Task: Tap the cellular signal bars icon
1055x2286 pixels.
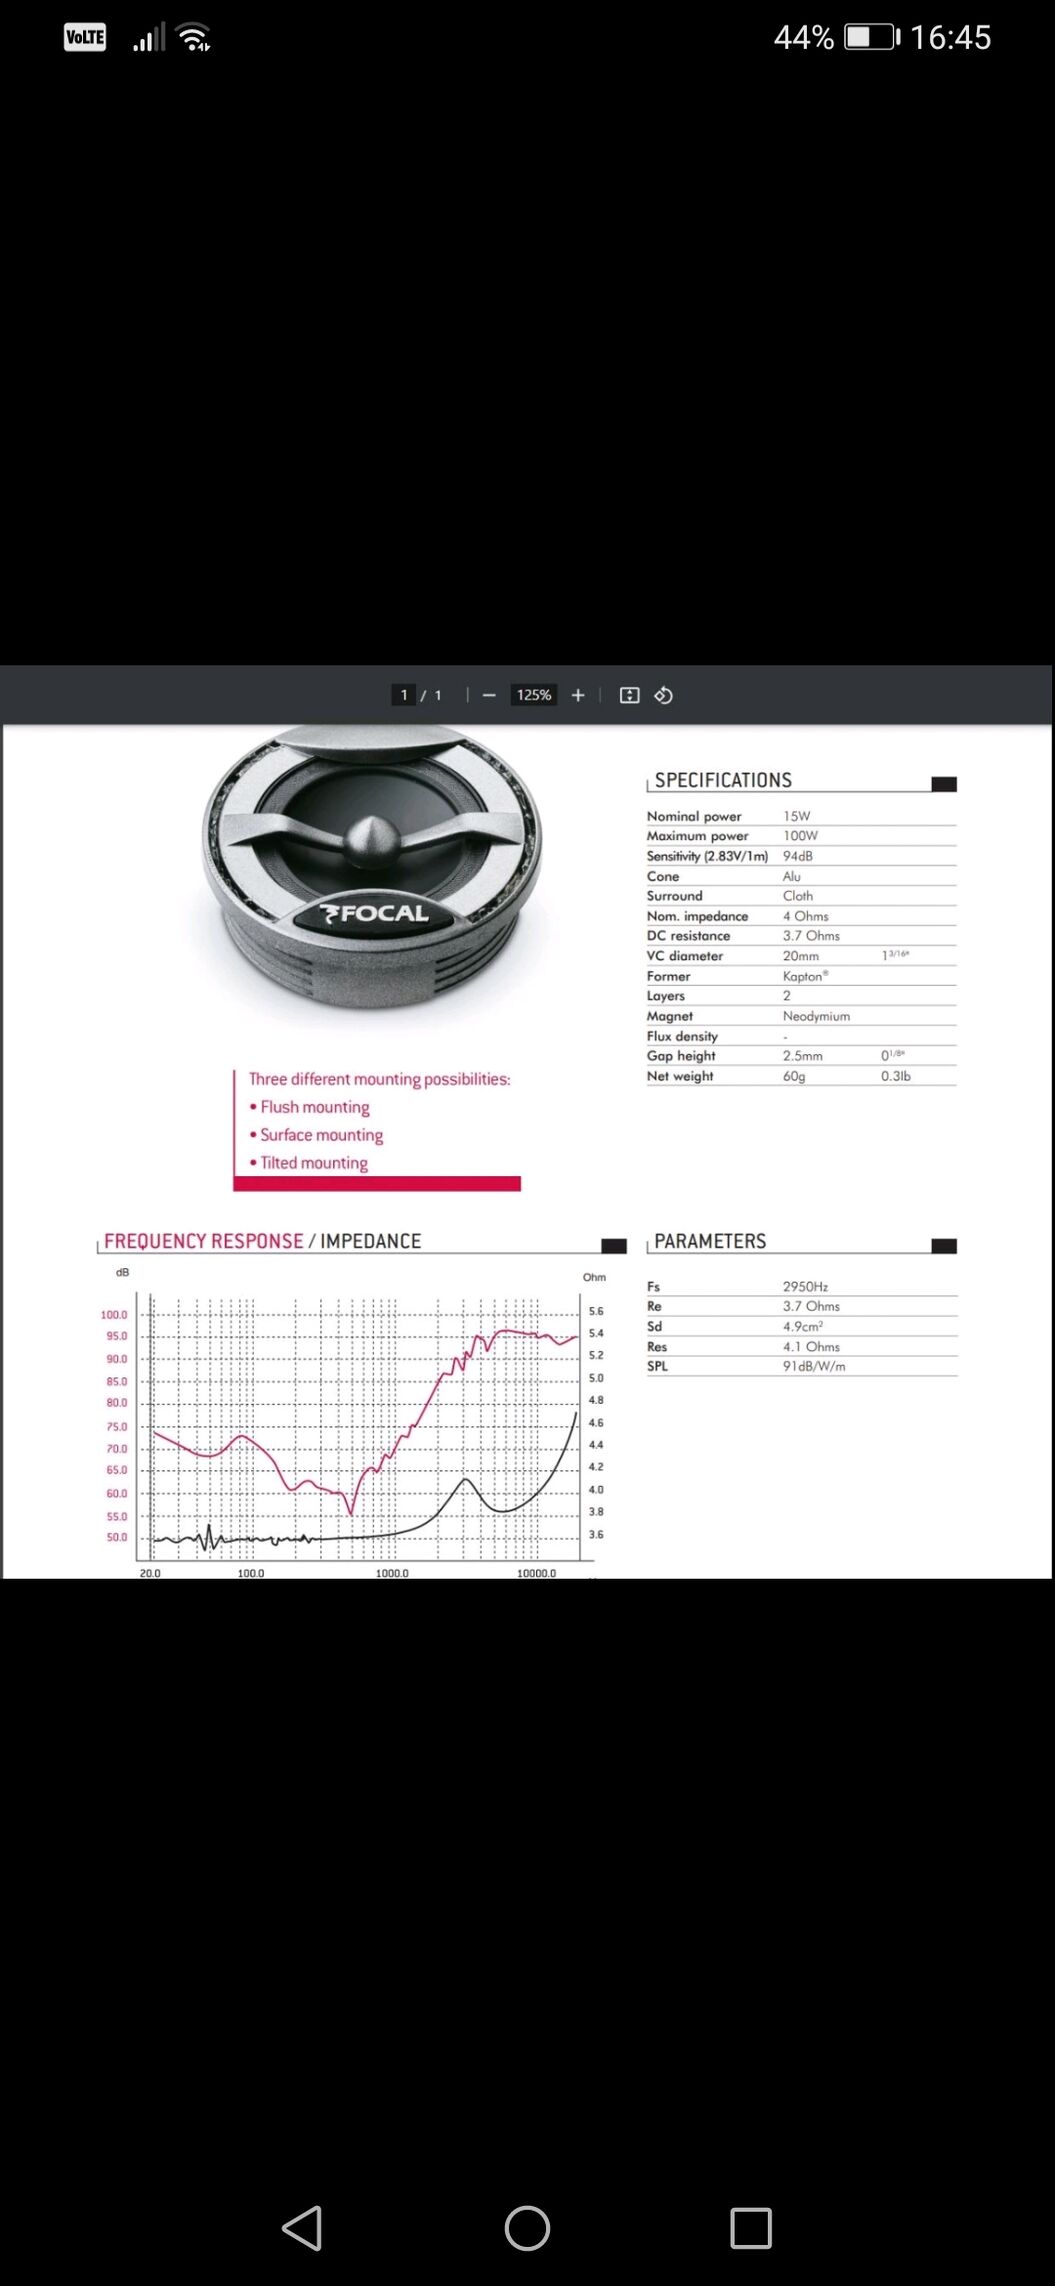Action: click(149, 37)
